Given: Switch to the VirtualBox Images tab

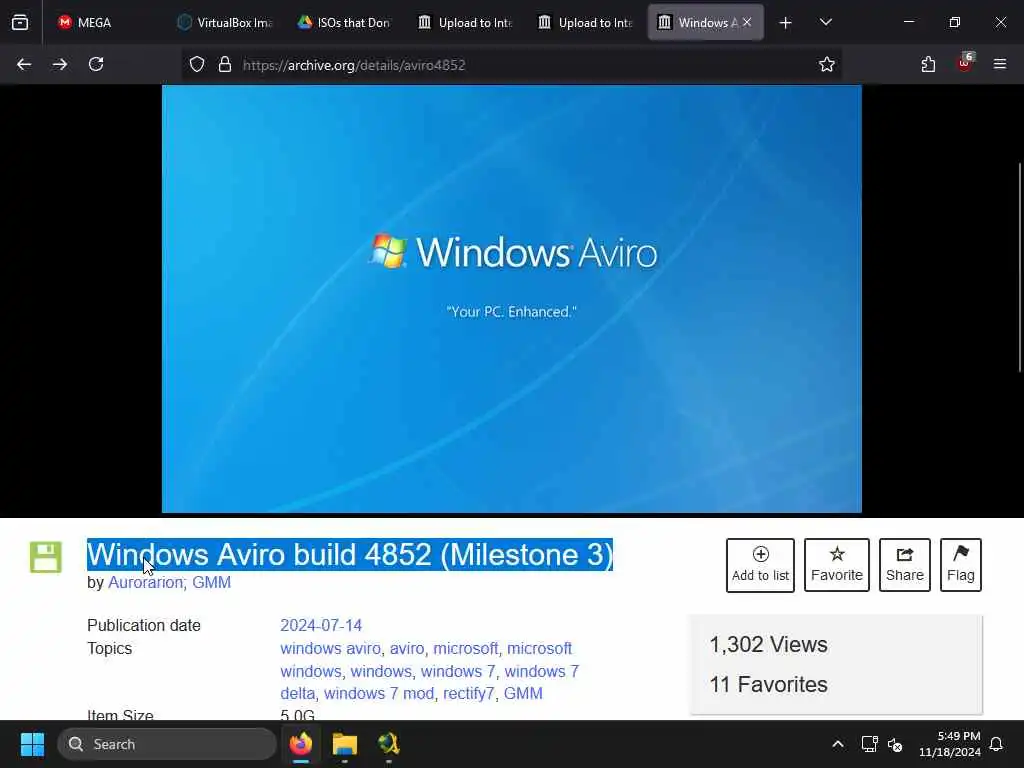Looking at the screenshot, I should (x=225, y=22).
